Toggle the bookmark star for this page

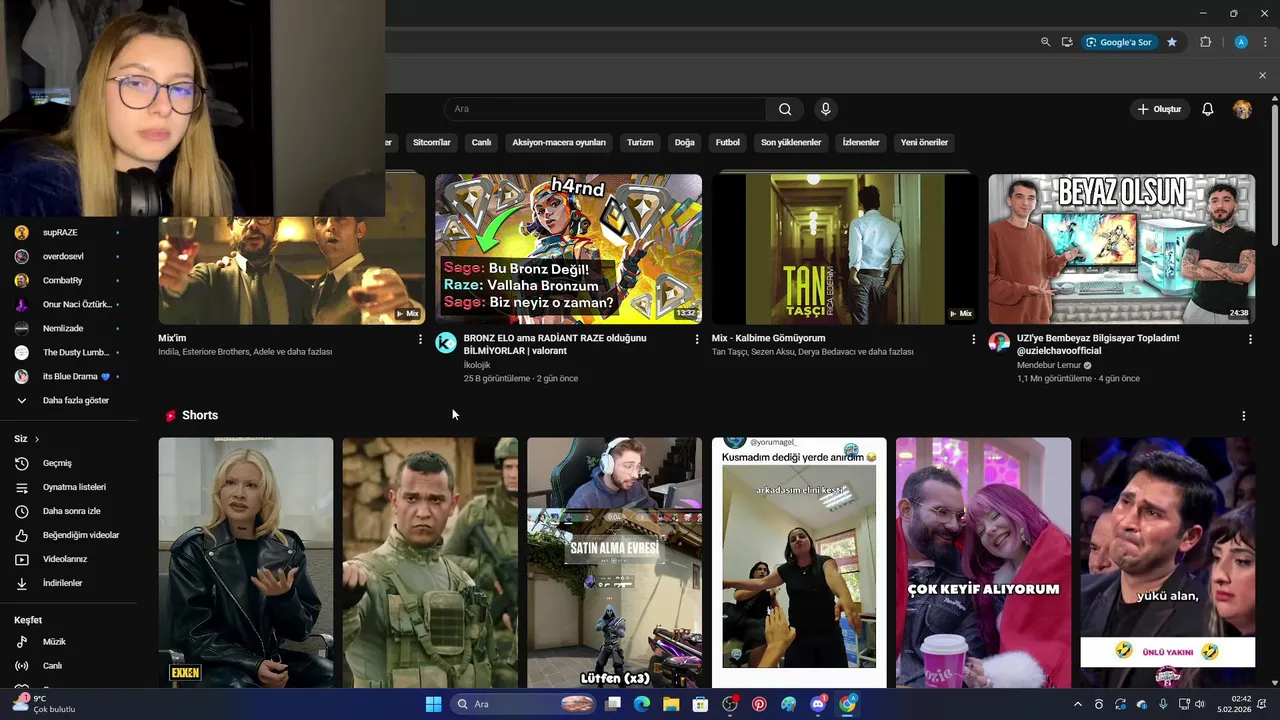(1172, 42)
